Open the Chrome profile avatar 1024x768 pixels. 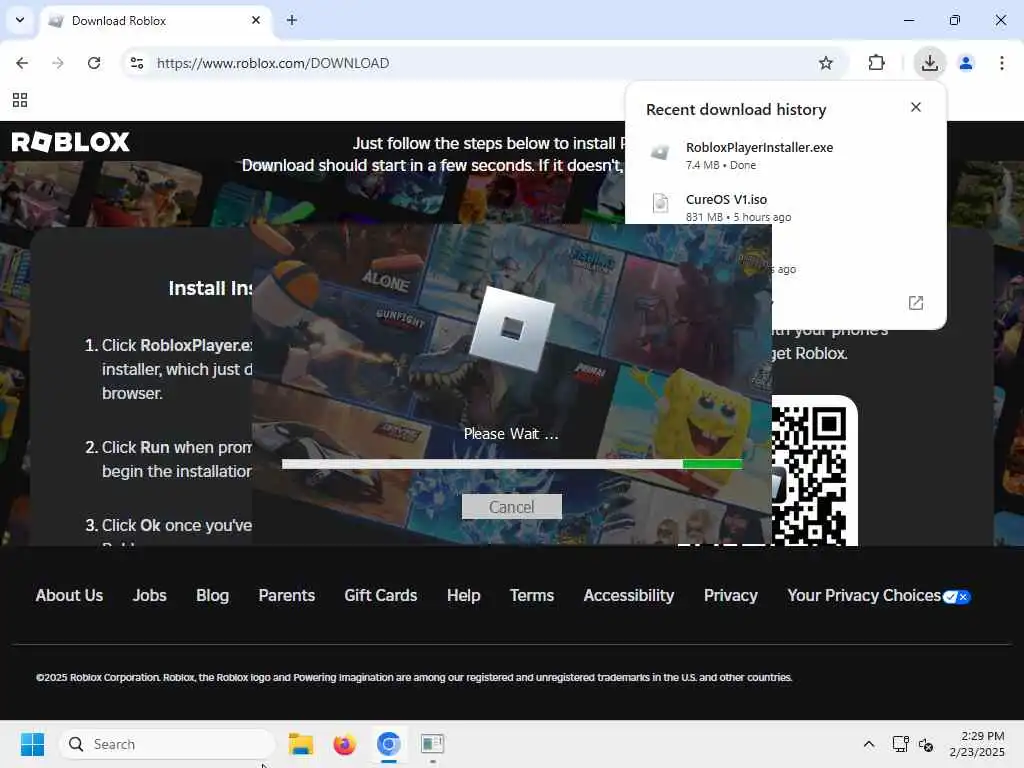[x=966, y=63]
